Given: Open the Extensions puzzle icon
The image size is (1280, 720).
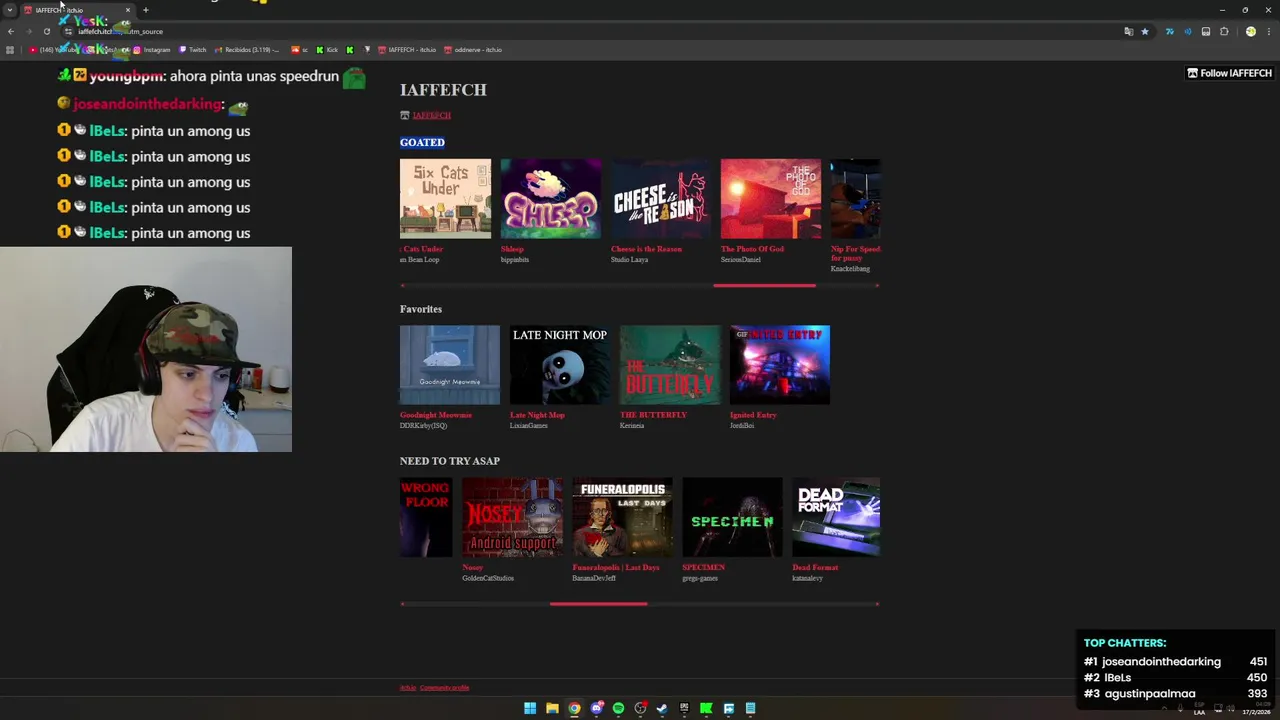Looking at the screenshot, I should point(1224,31).
